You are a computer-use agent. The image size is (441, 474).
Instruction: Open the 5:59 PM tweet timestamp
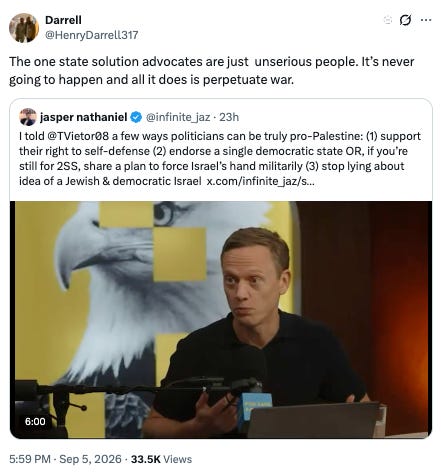[30, 459]
